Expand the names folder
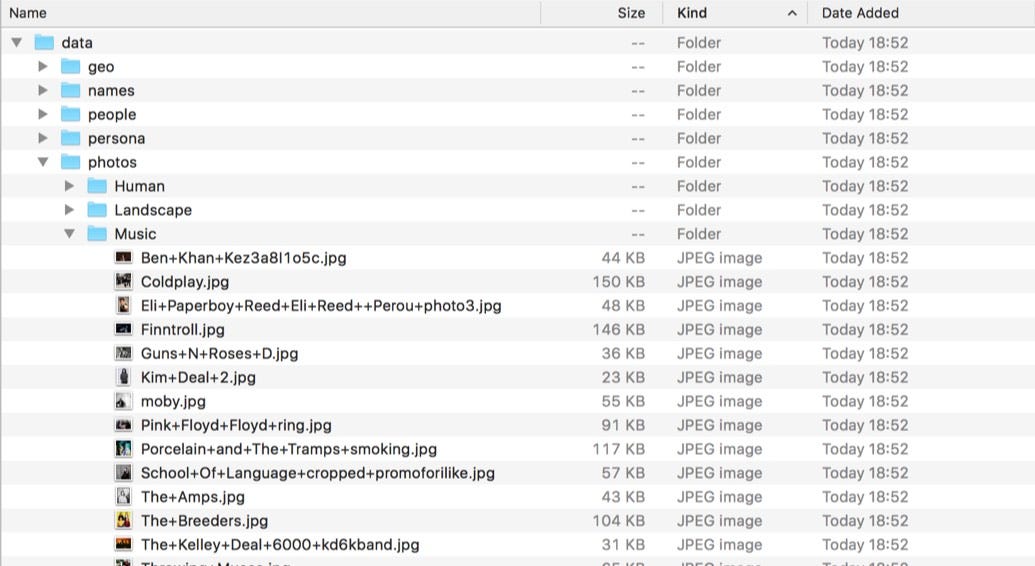 click(x=43, y=90)
